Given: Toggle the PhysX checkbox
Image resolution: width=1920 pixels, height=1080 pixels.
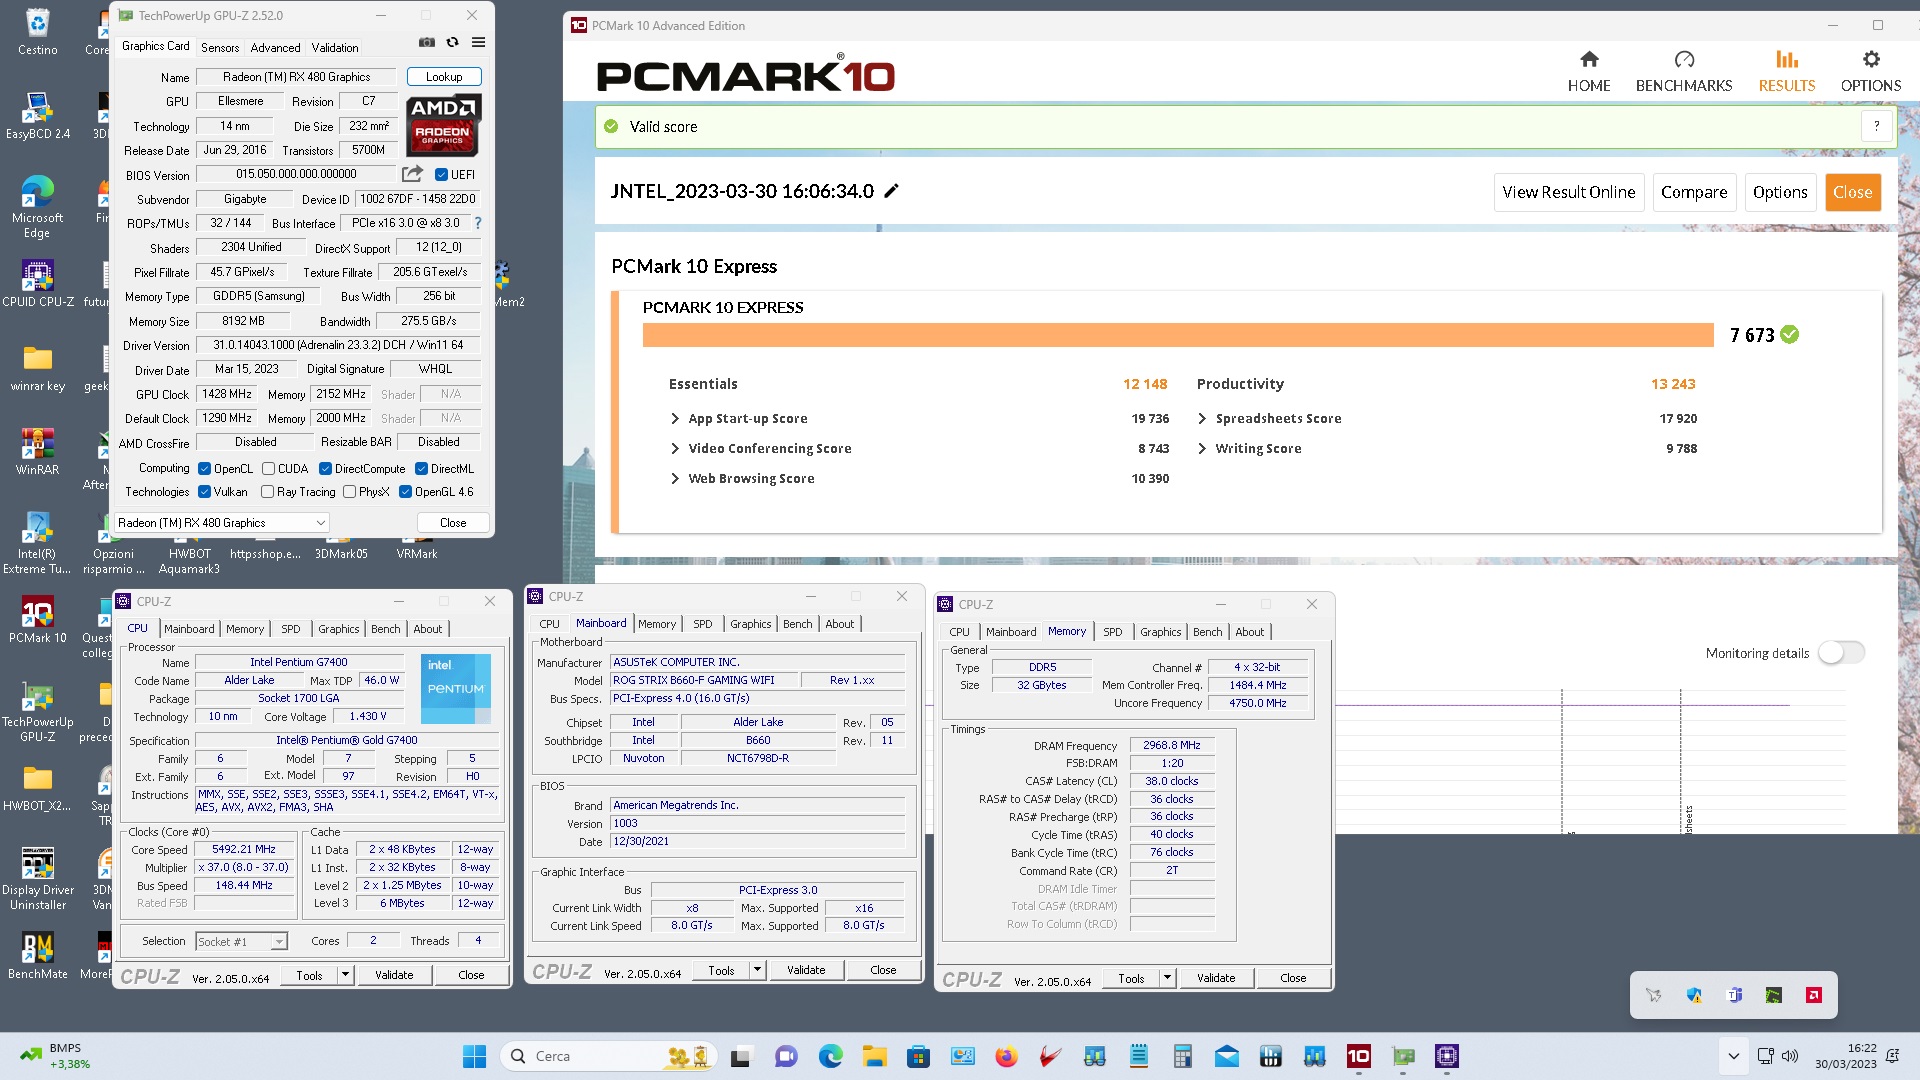Looking at the screenshot, I should click(x=349, y=491).
